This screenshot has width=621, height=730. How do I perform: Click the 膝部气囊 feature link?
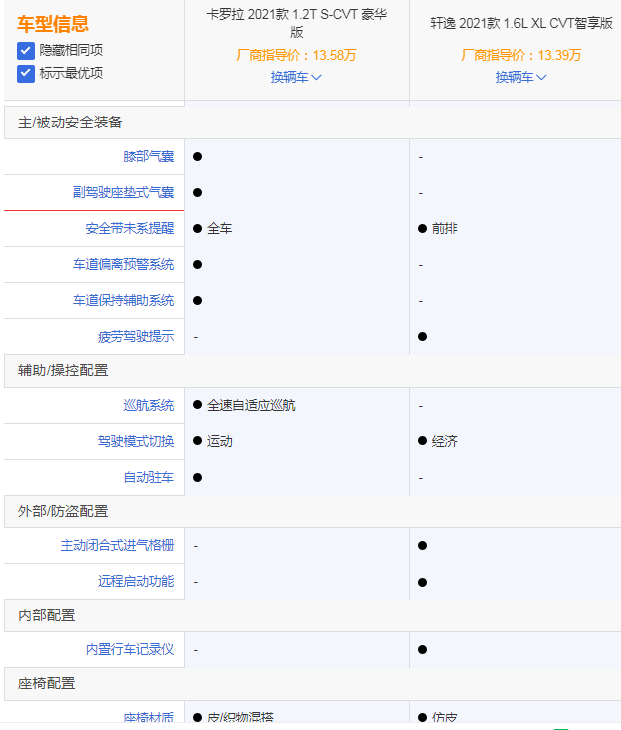pyautogui.click(x=148, y=156)
